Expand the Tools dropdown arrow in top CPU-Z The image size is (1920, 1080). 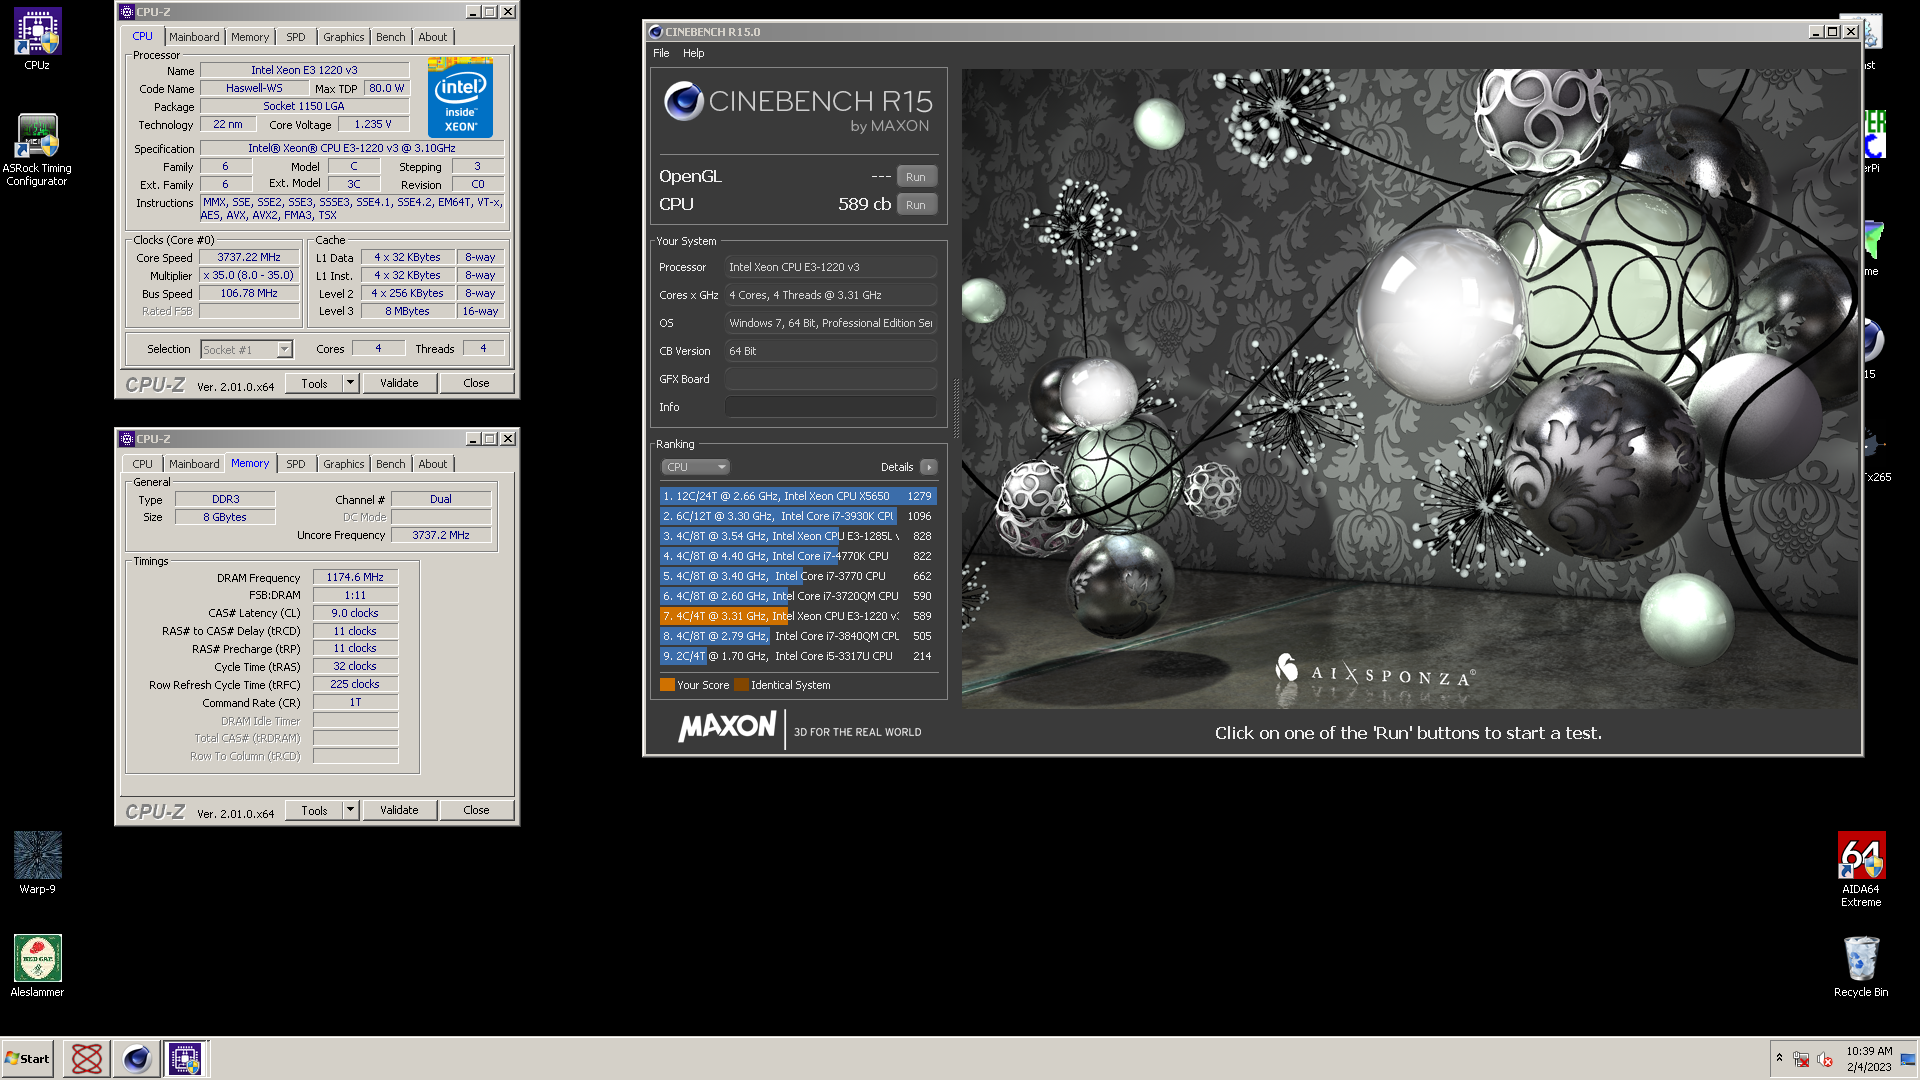coord(350,383)
